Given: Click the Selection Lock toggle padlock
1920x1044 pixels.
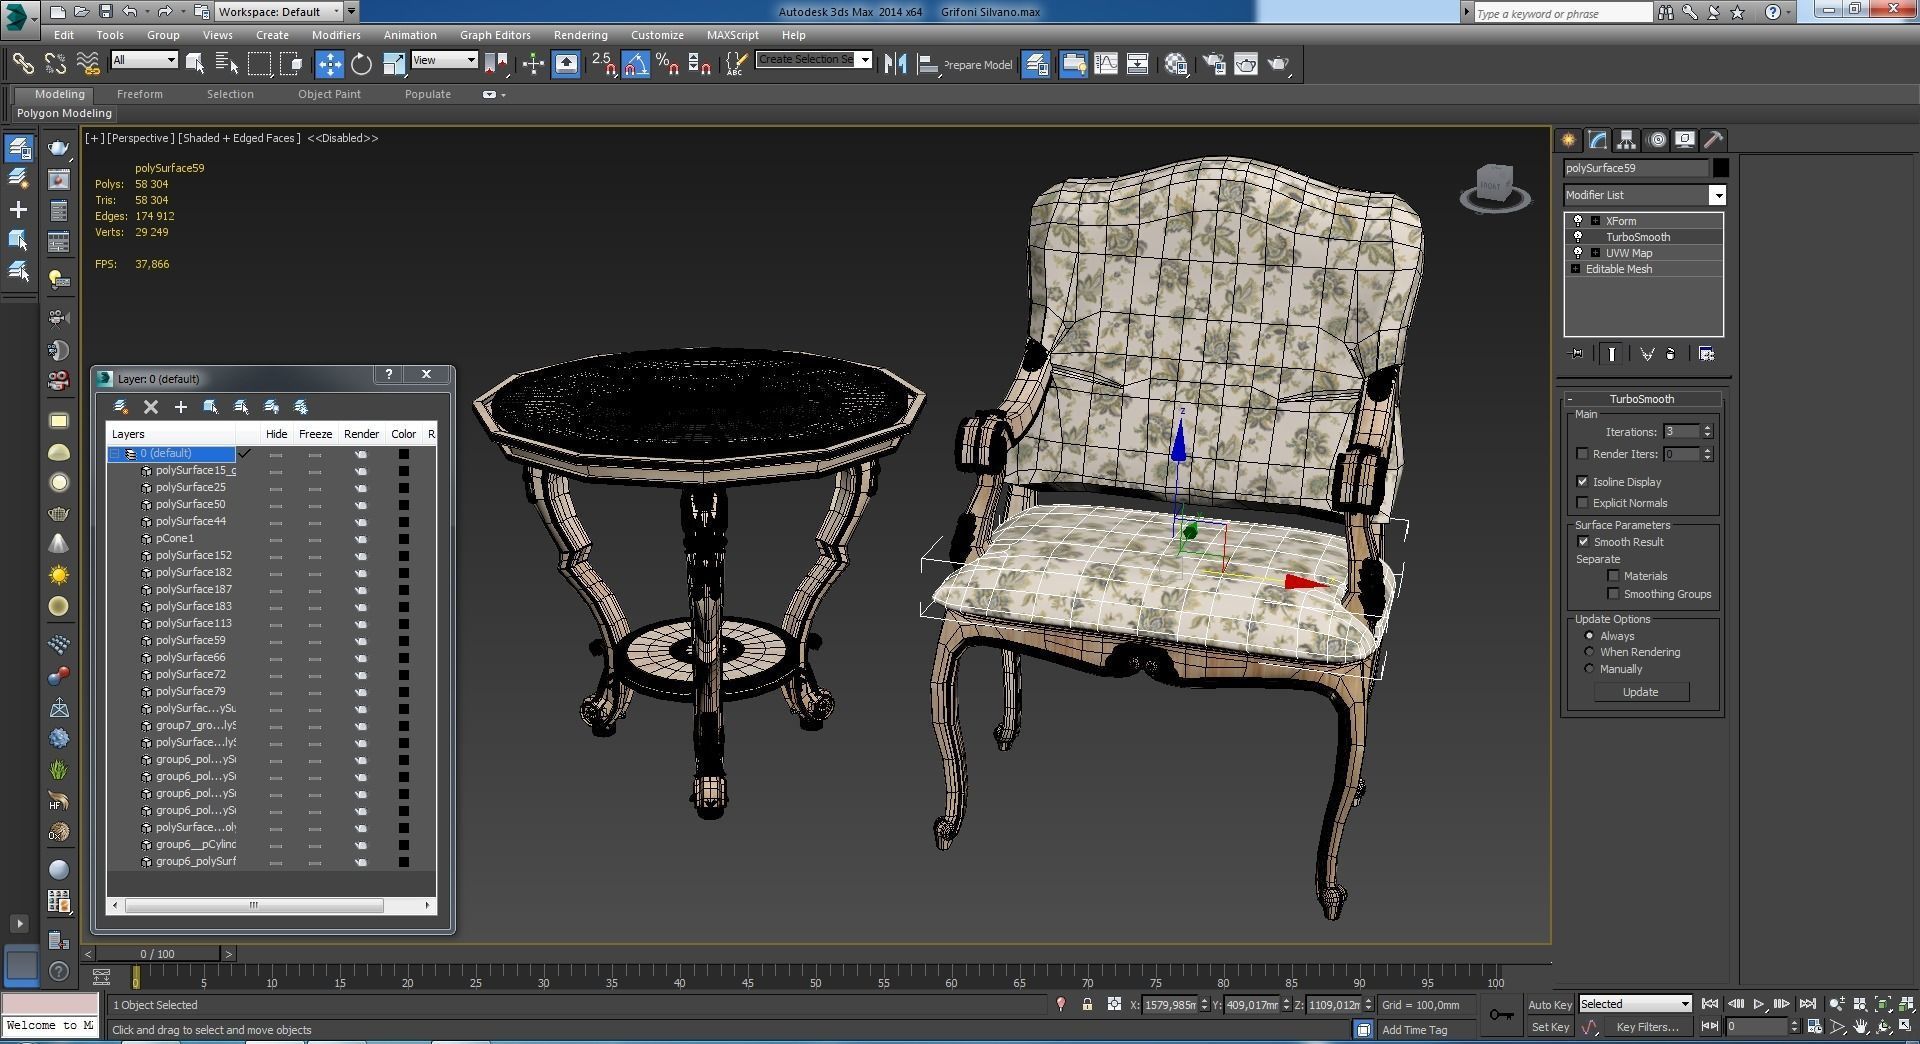Looking at the screenshot, I should pyautogui.click(x=1087, y=1004).
